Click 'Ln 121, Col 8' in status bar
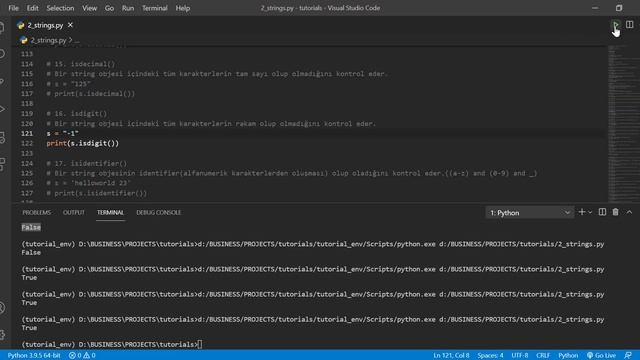The height and width of the screenshot is (360, 640). click(x=451, y=355)
